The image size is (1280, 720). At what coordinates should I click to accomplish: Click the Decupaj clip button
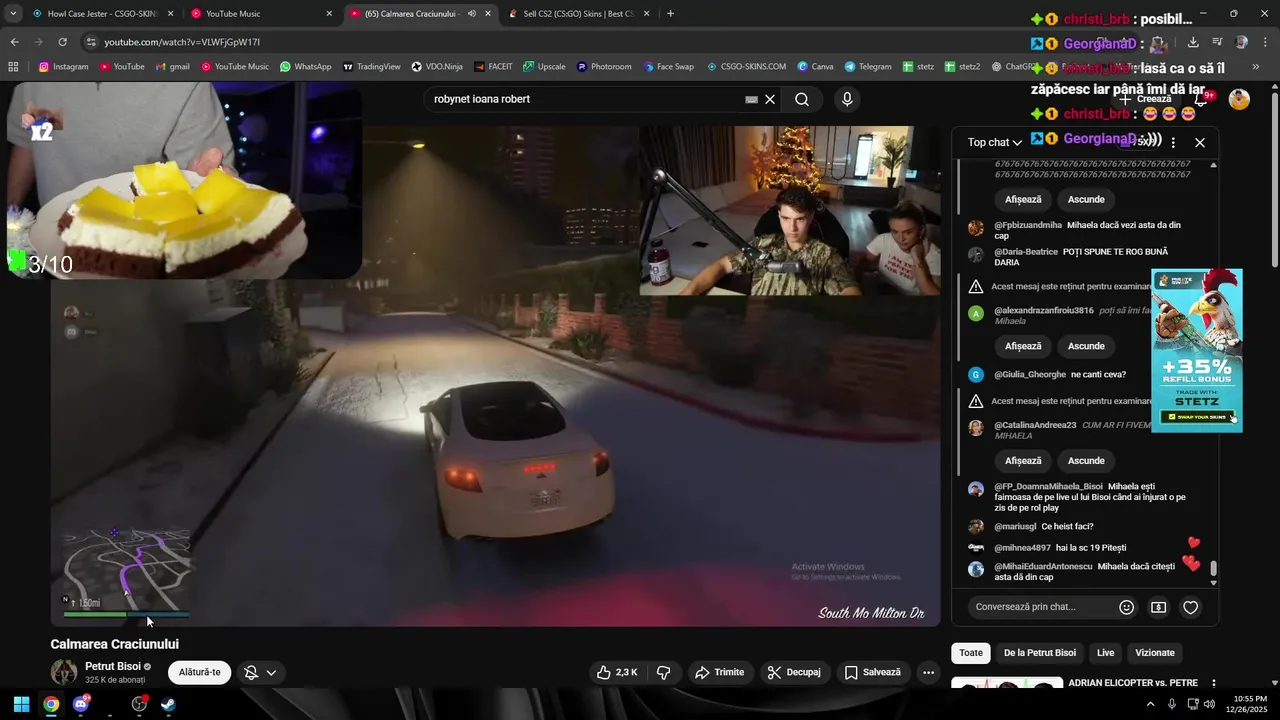click(x=795, y=672)
